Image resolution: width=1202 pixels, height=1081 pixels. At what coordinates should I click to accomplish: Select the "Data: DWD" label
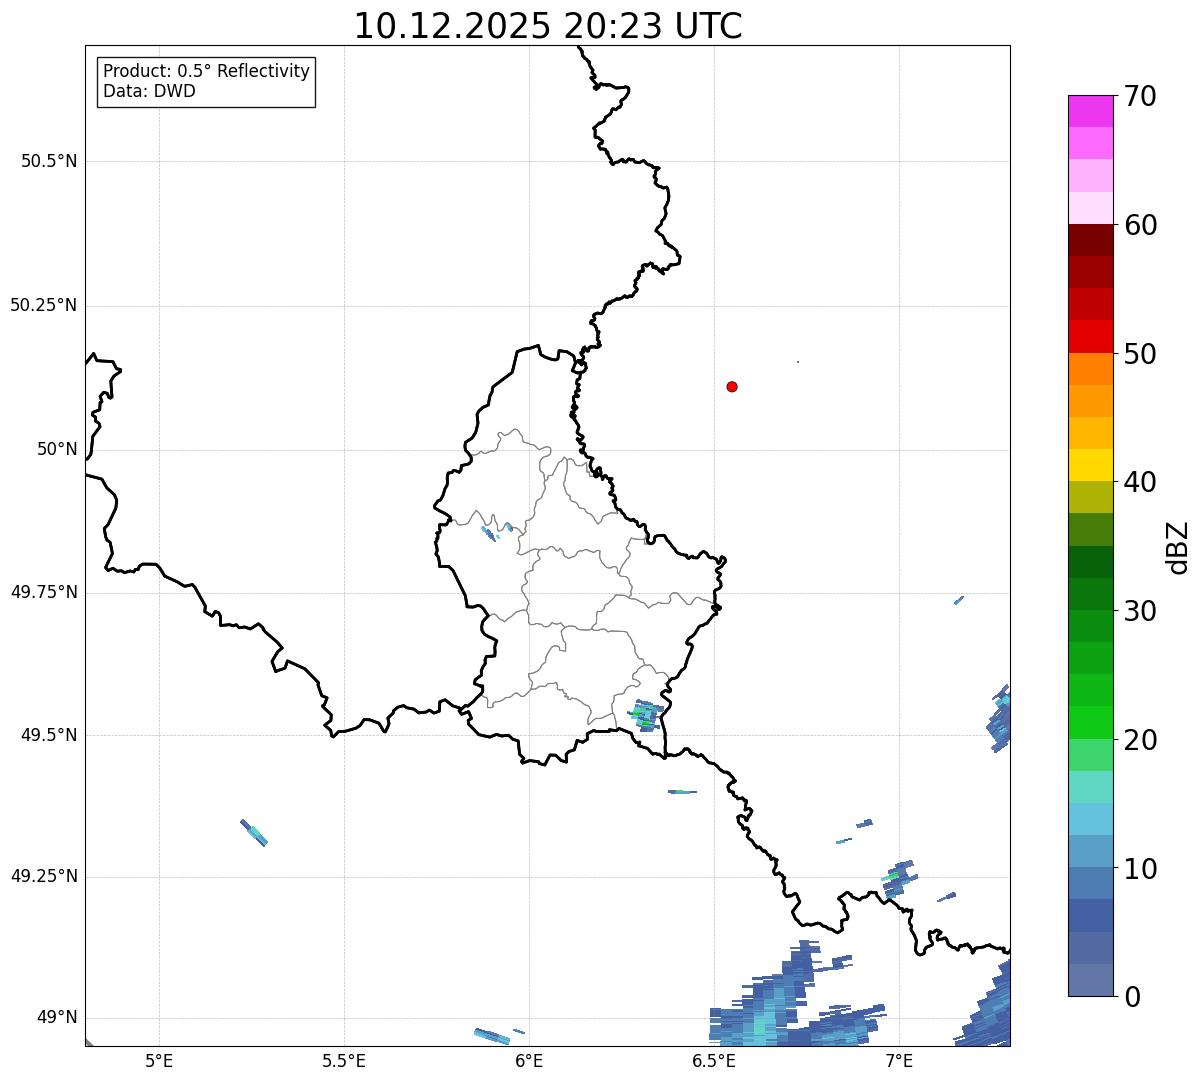149,92
